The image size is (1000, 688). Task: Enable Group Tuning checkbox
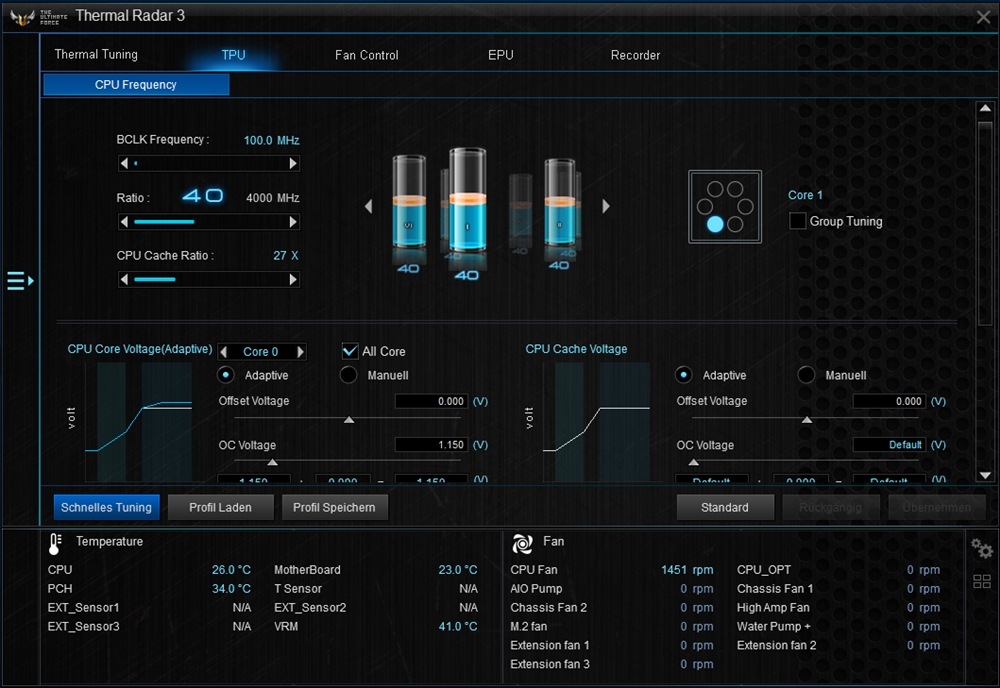[x=797, y=221]
